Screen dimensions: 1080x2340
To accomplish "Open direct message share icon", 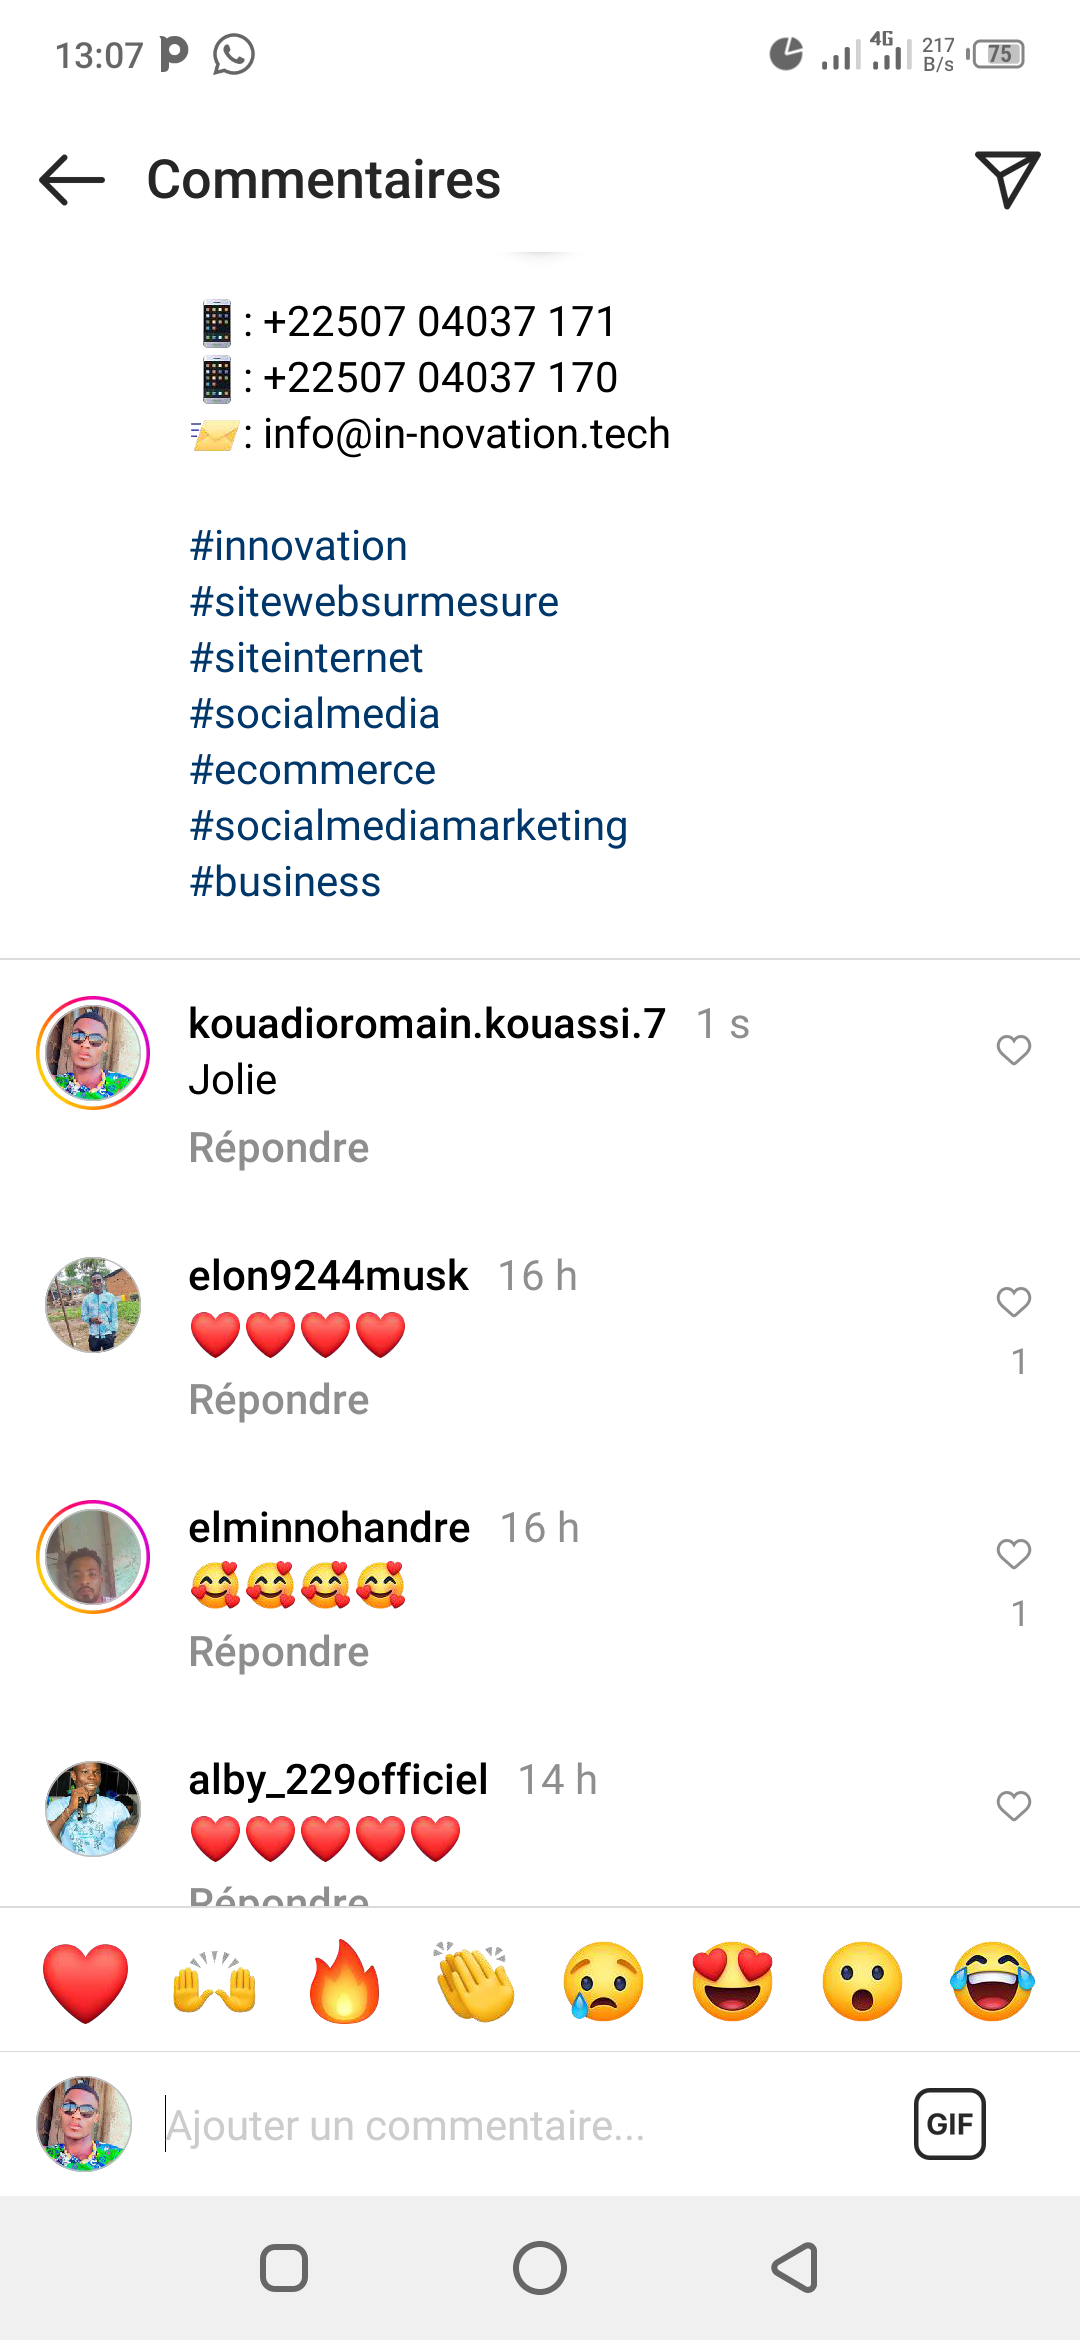I will click(1006, 180).
